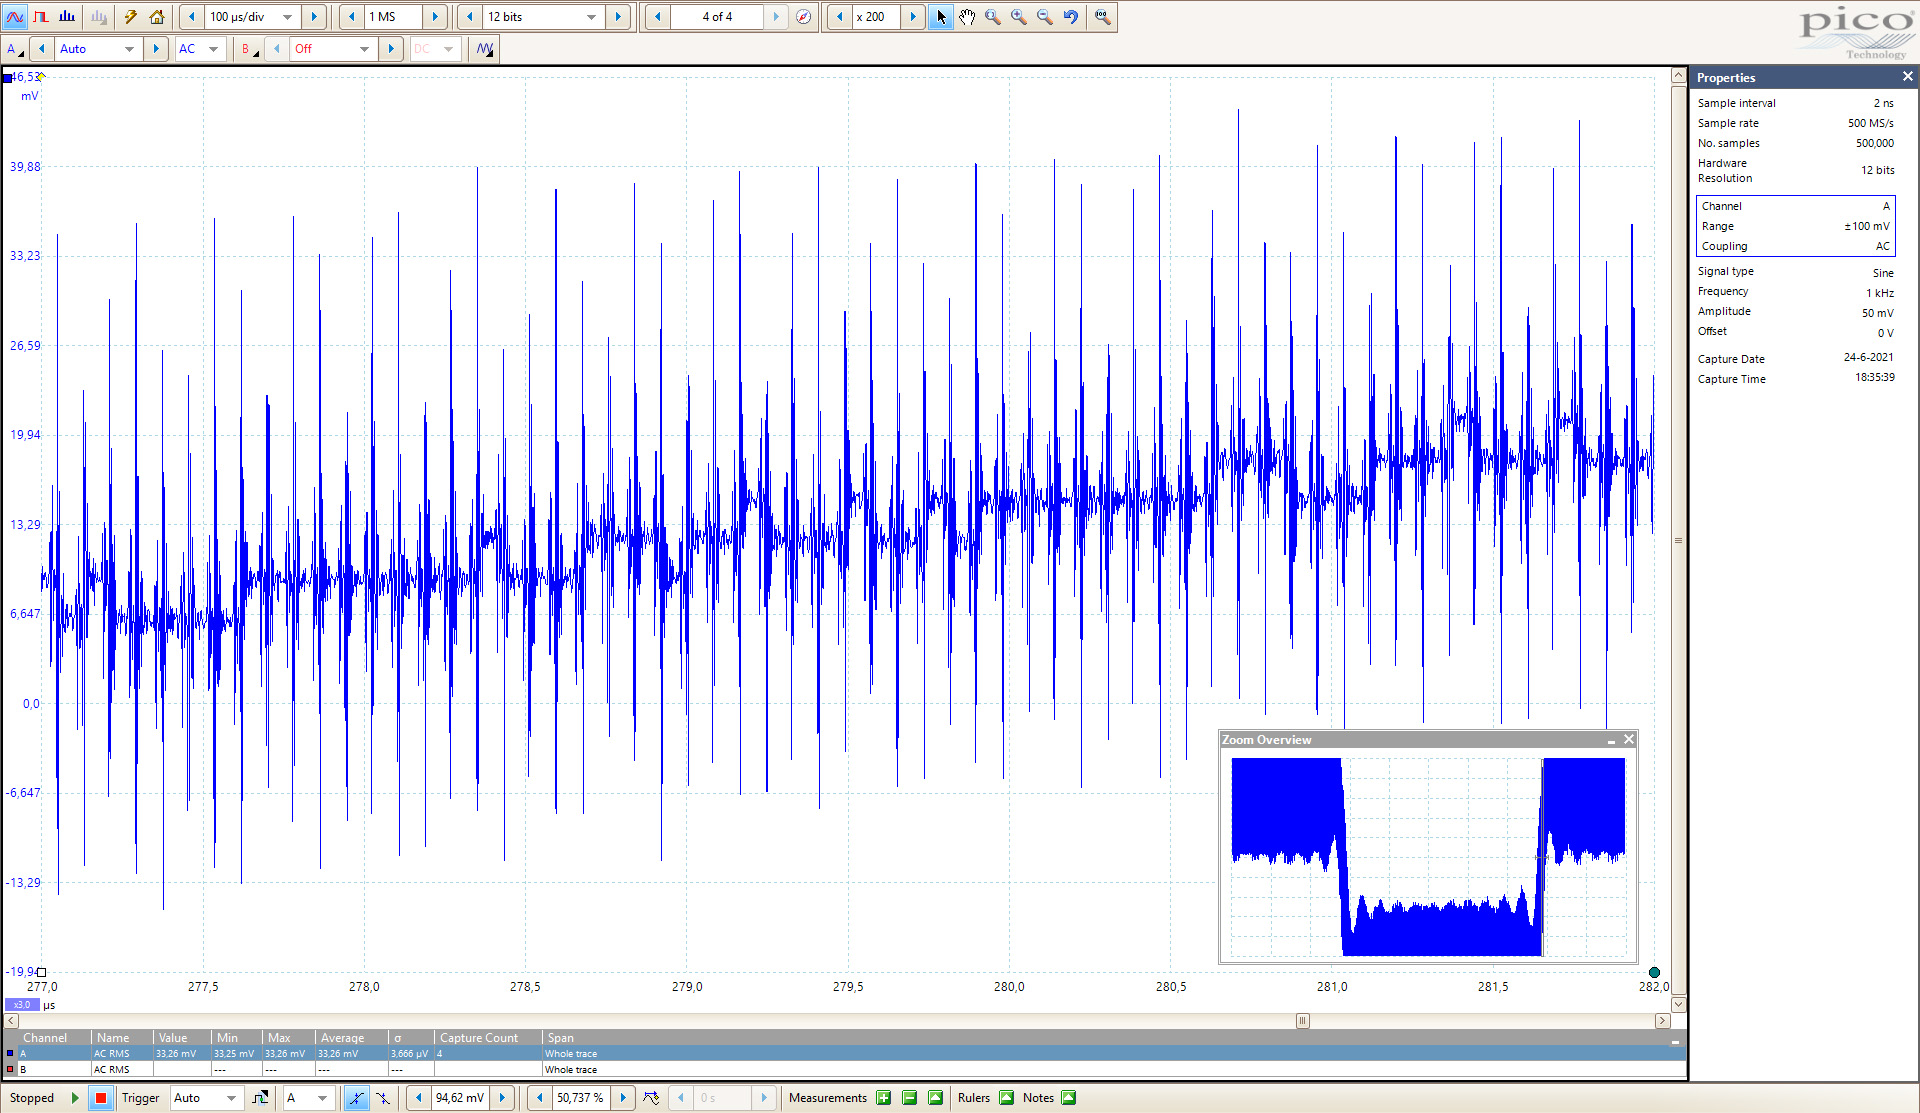1920x1113 pixels.
Task: Click the 50,737 % pre-trigger field
Action: click(581, 1098)
